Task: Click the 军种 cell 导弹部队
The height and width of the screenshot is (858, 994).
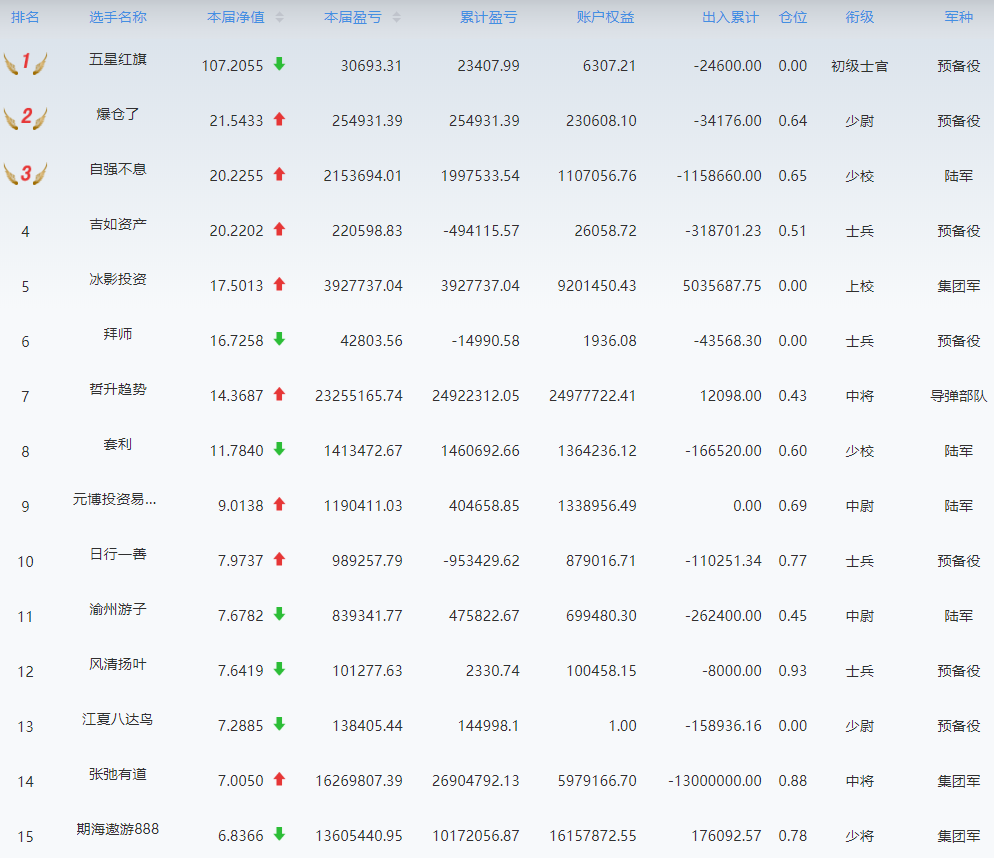Action: pyautogui.click(x=958, y=396)
